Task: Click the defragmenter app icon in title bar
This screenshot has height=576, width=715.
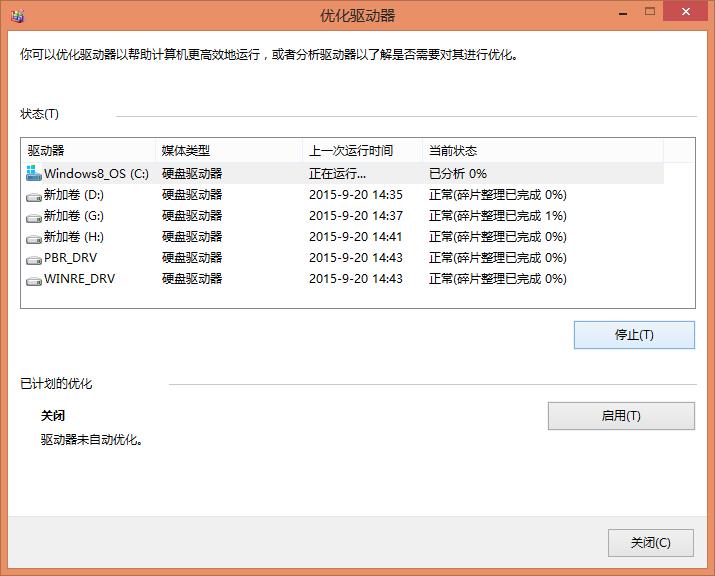Action: click(x=18, y=16)
